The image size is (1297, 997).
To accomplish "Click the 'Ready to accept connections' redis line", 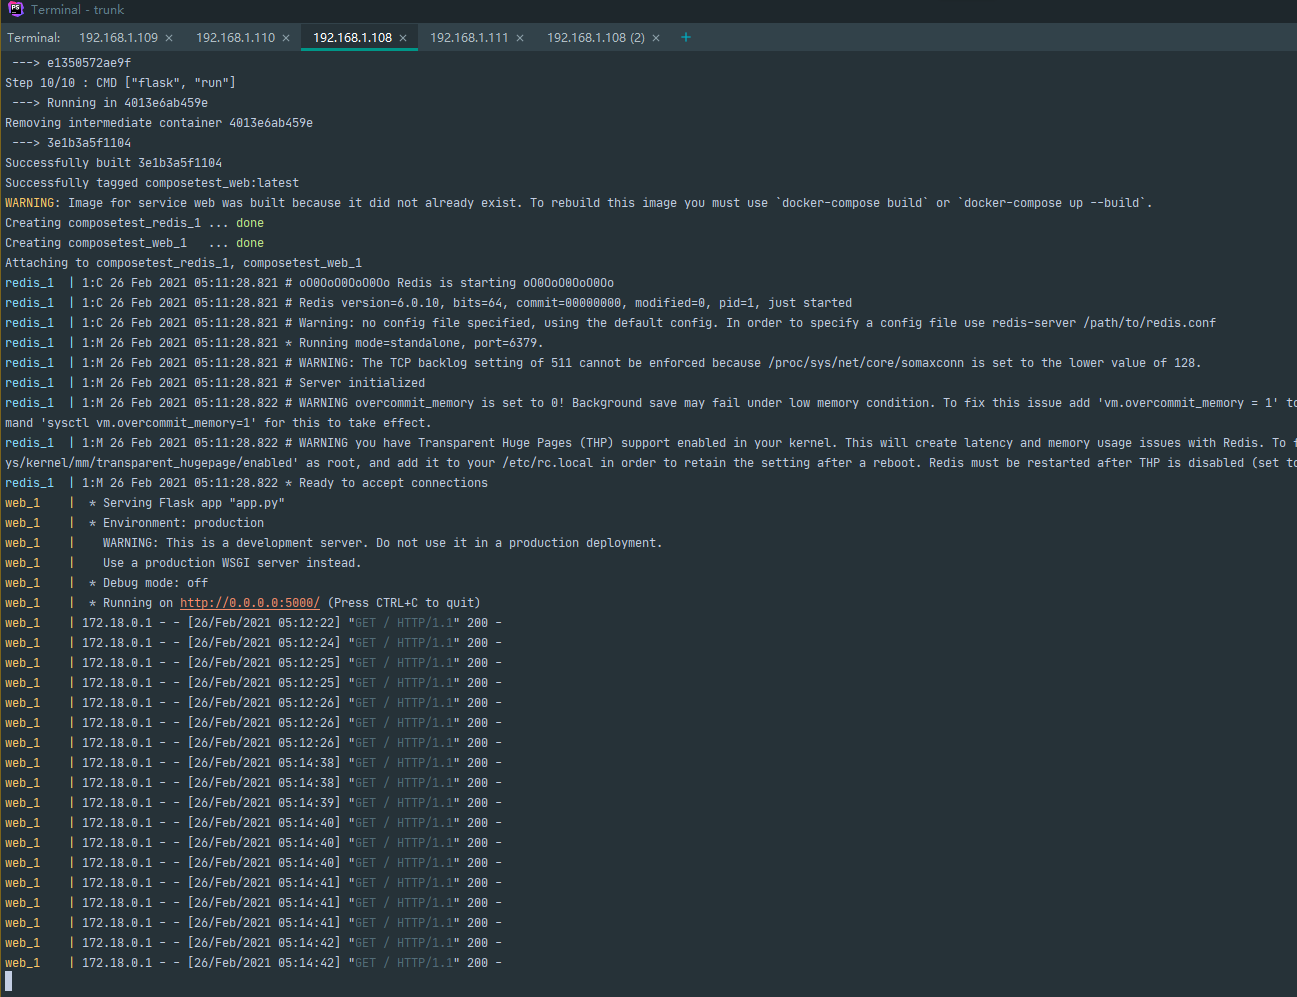I will [x=393, y=483].
